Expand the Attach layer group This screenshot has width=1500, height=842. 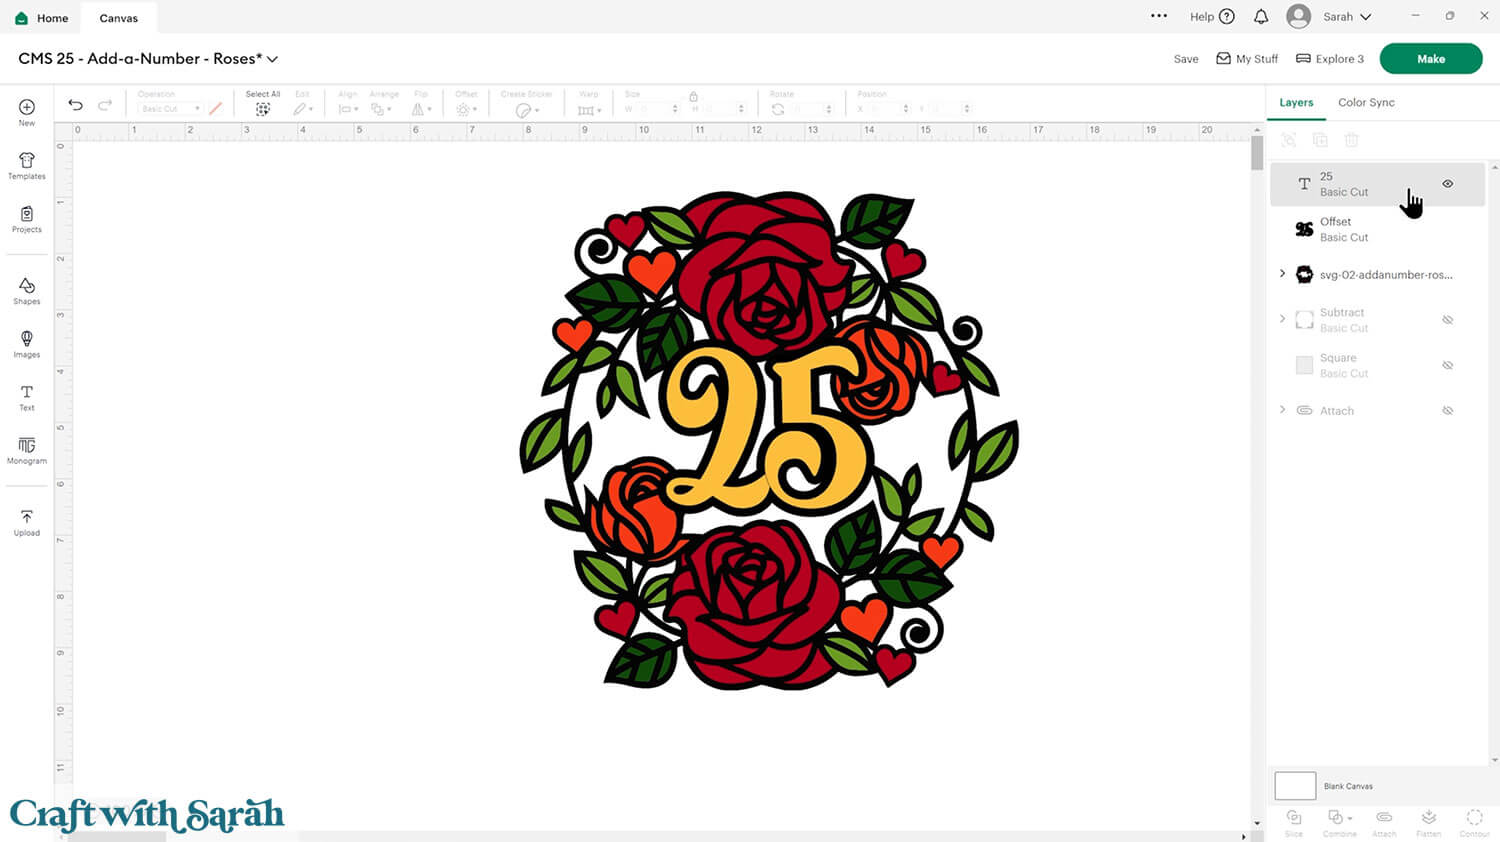tap(1283, 410)
